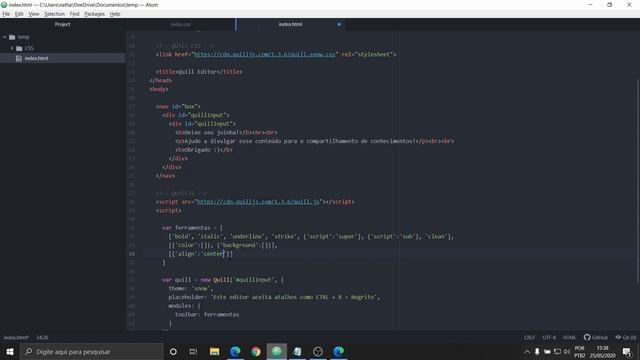Change UTF-8 encoding in status bar
Image resolution: width=640 pixels, height=360 pixels.
coord(549,338)
